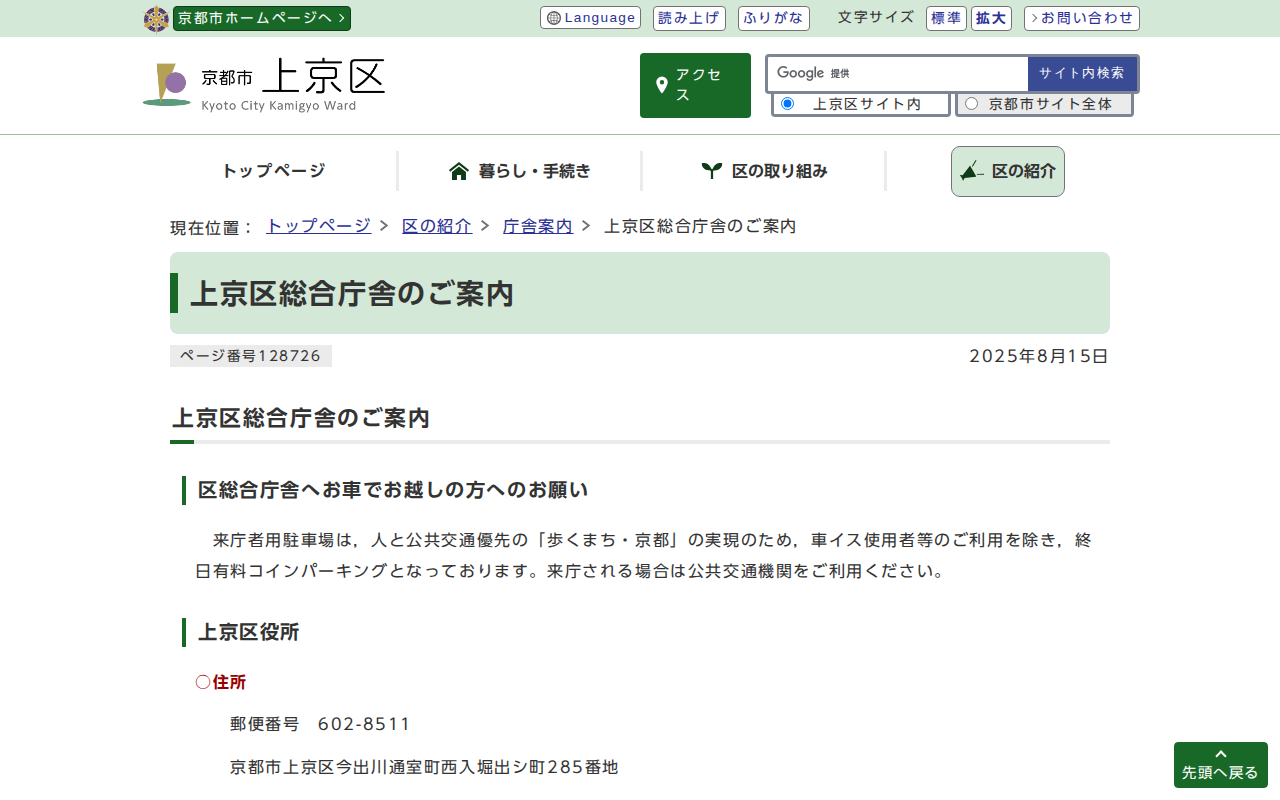
Task: Click the 住所 label
Action: [229, 682]
